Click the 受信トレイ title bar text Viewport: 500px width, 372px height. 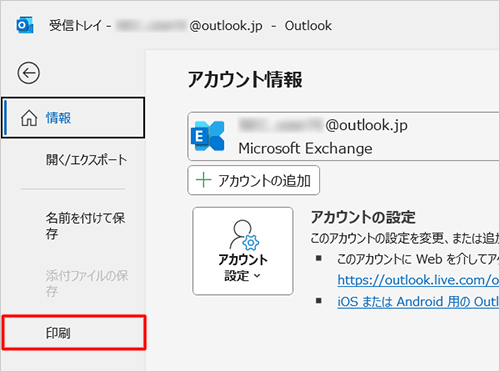pyautogui.click(x=75, y=25)
